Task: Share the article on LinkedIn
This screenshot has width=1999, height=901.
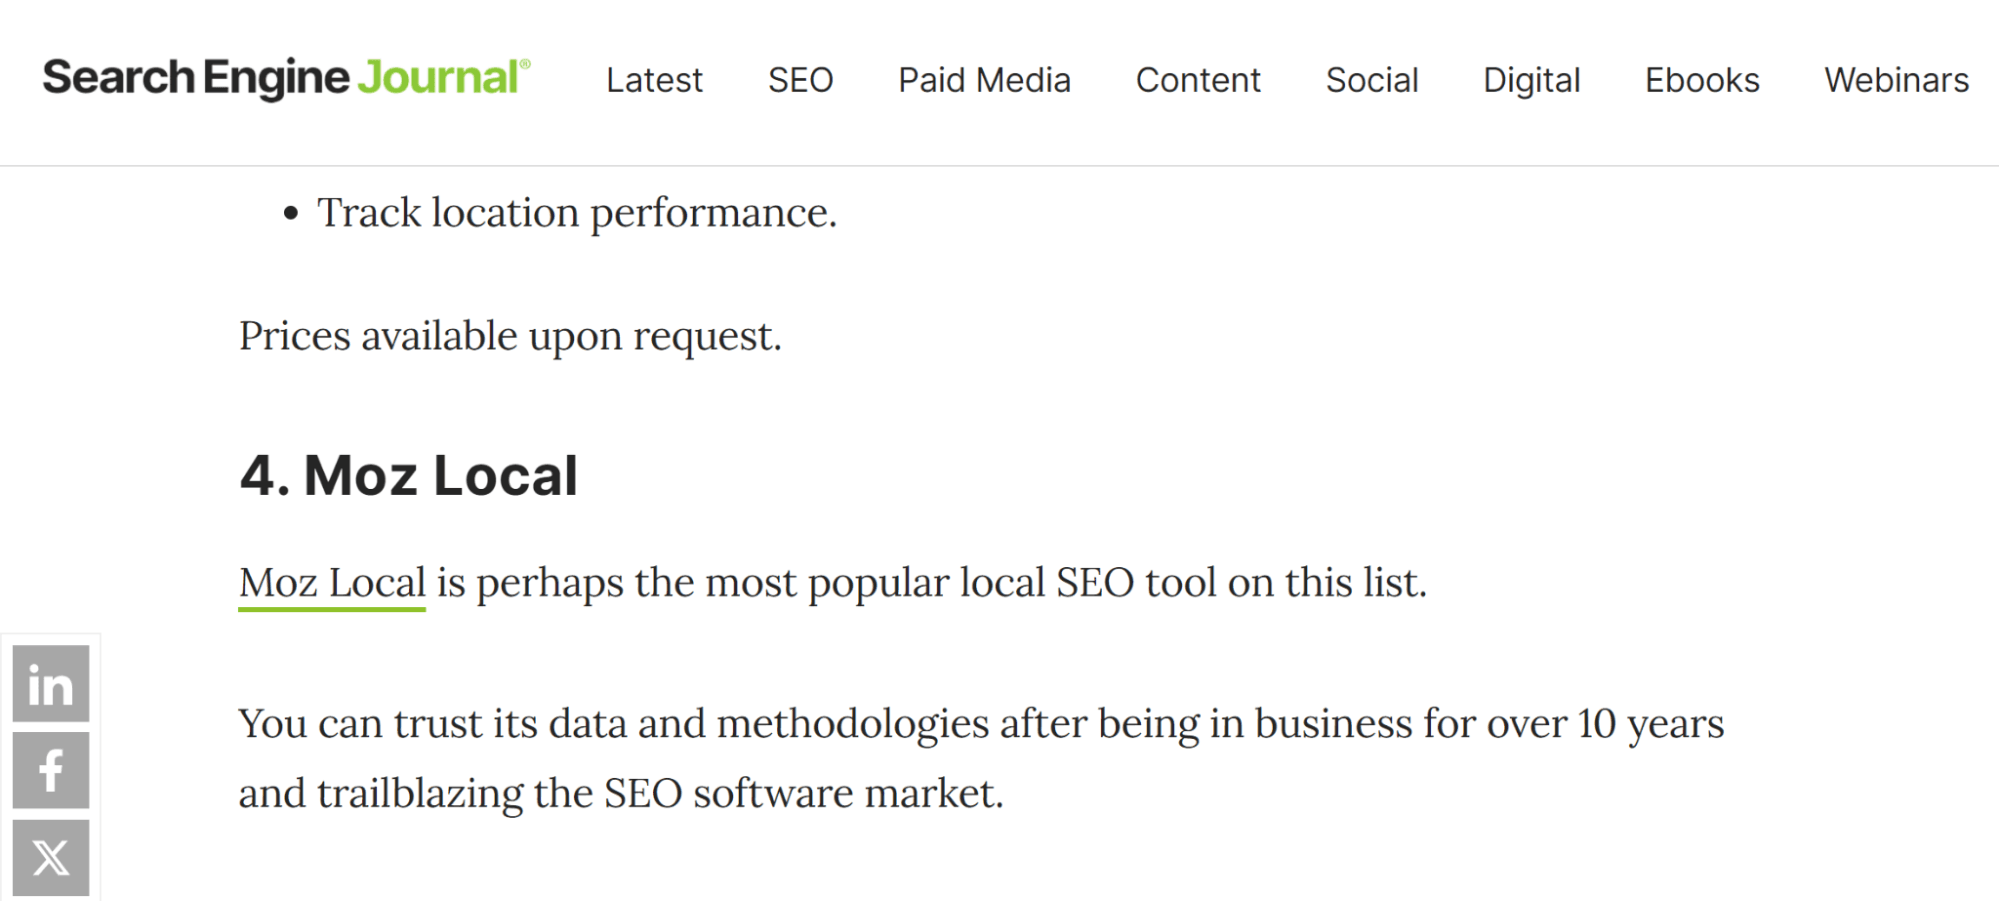Action: 51,684
